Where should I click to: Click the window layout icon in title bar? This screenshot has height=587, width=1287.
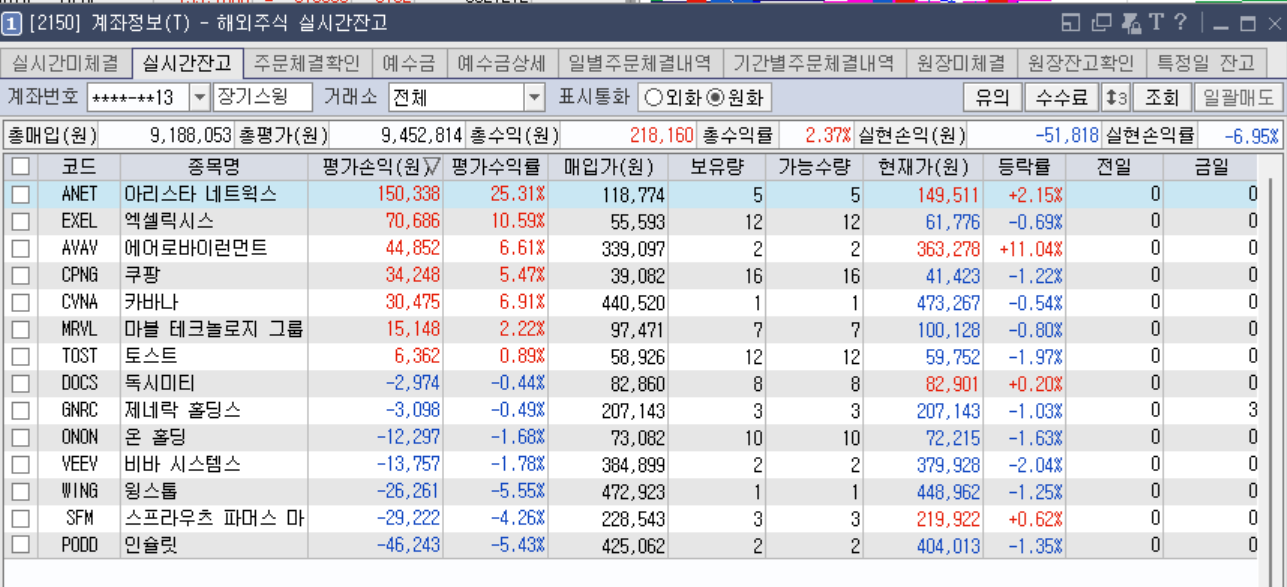click(1071, 23)
